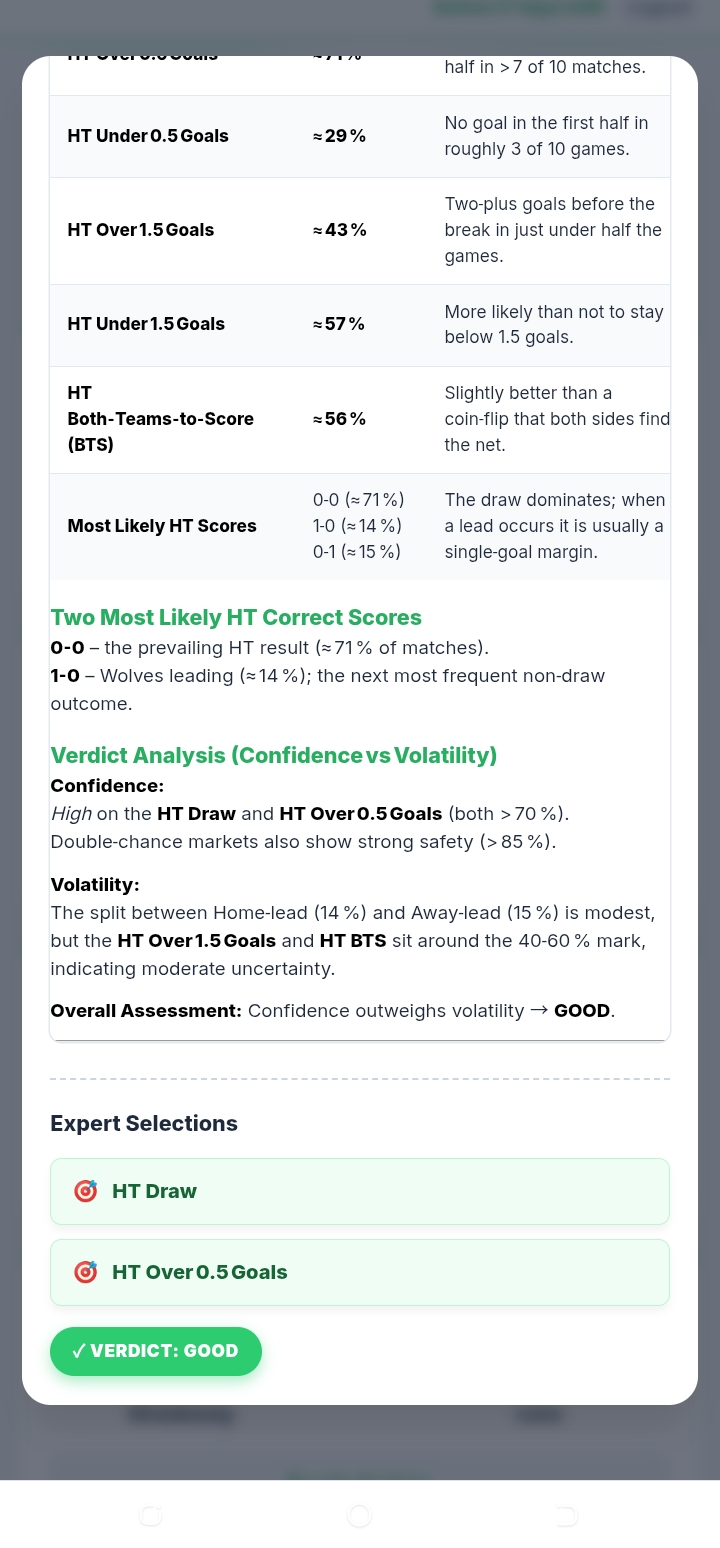Tap the Verdict Analysis heading

[x=273, y=755]
